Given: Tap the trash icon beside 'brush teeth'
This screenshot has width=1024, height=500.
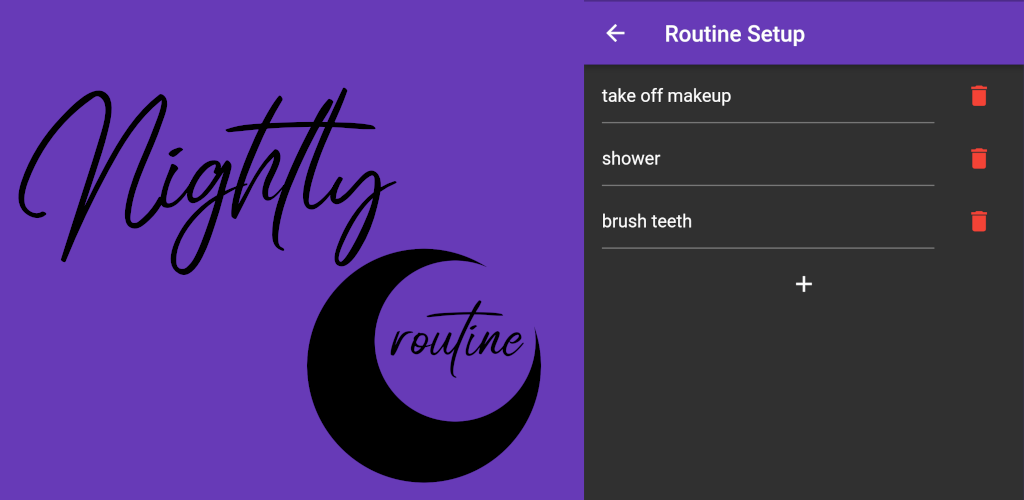Looking at the screenshot, I should tap(978, 221).
